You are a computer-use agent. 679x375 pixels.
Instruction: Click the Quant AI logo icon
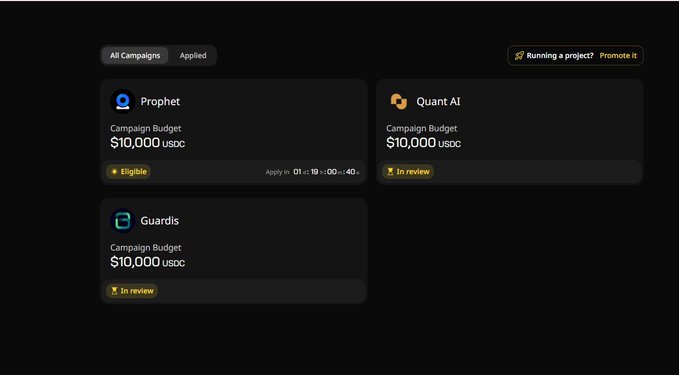coord(399,101)
